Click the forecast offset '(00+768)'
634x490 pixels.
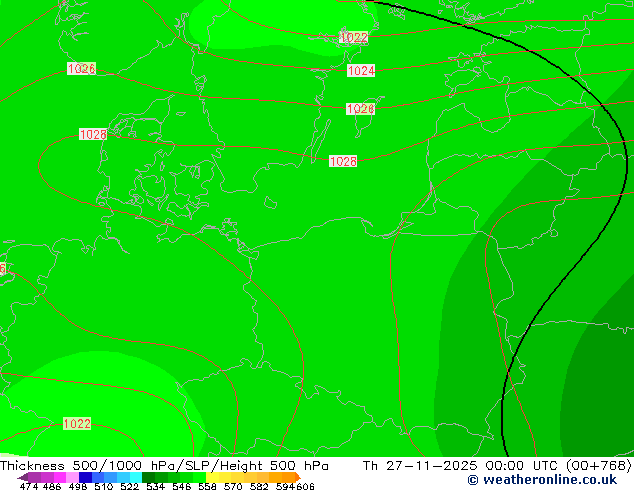point(598,466)
